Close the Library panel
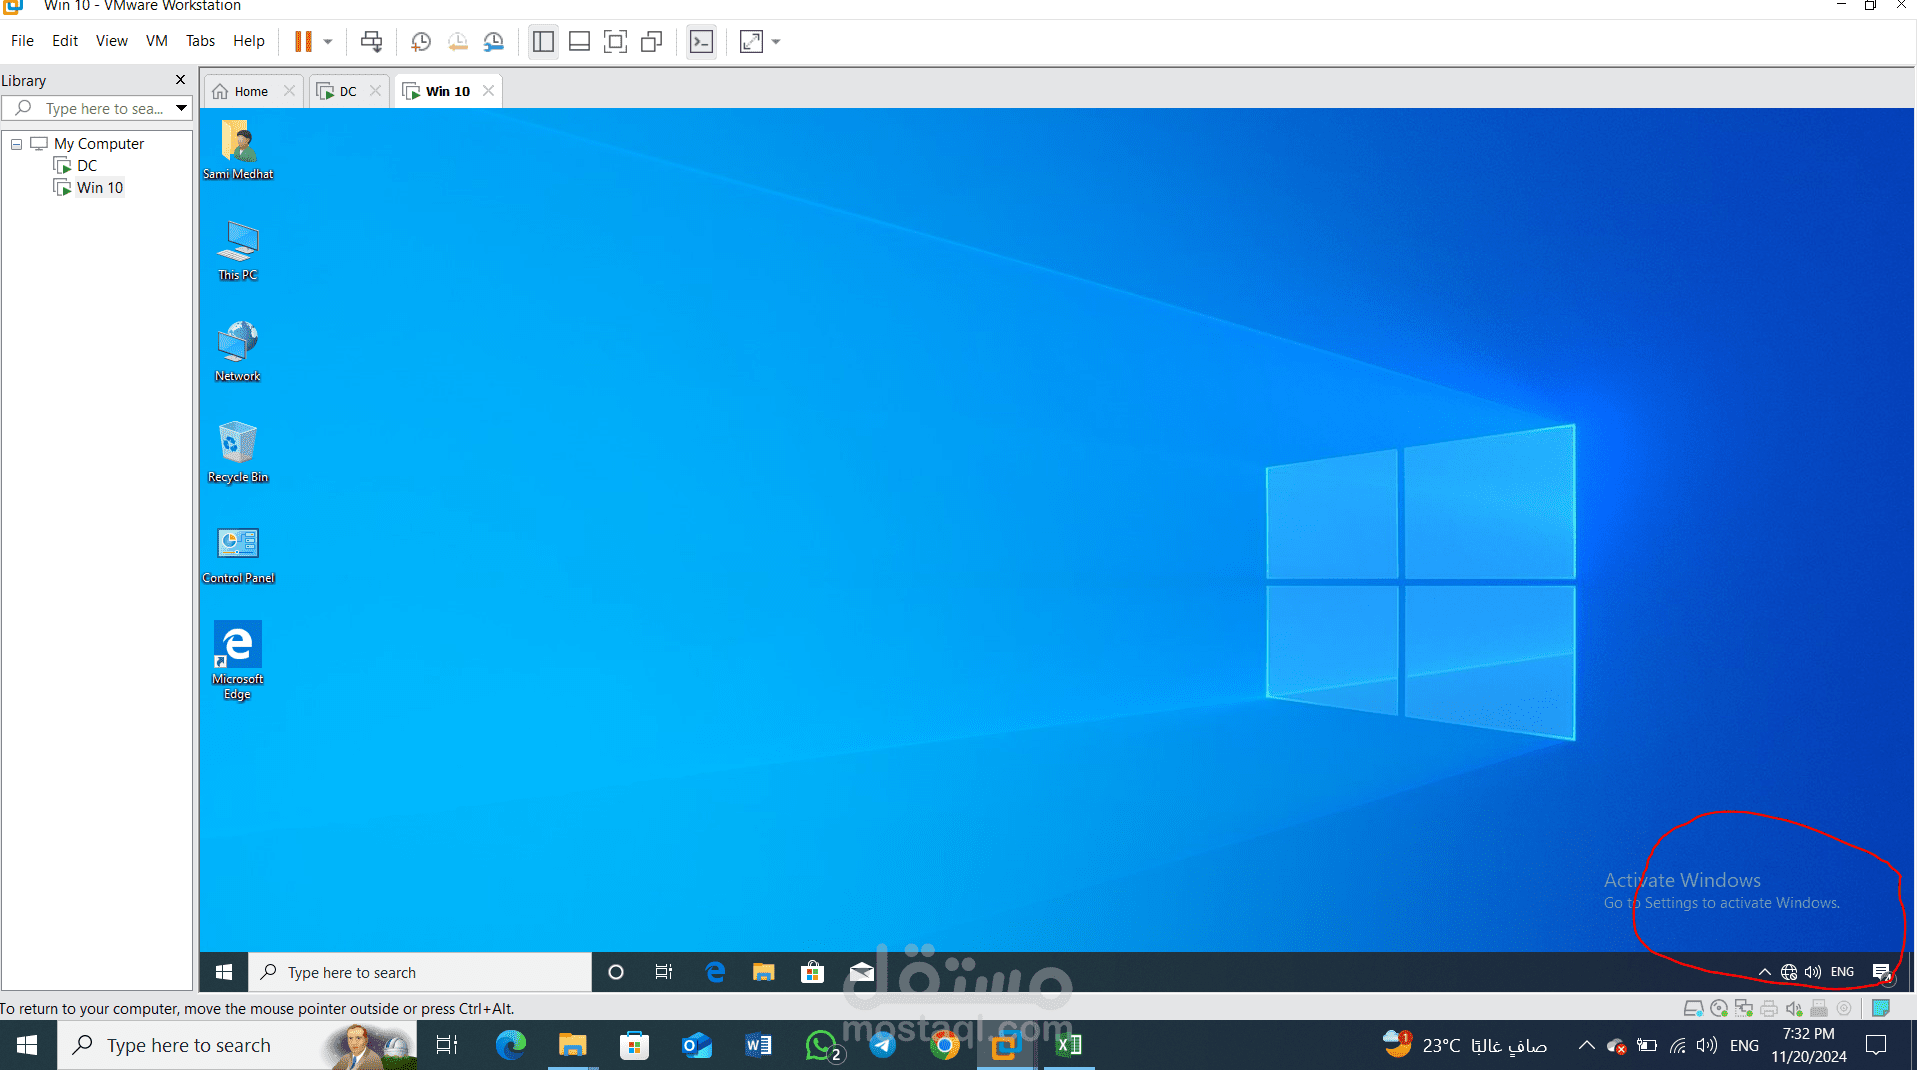 180,80
